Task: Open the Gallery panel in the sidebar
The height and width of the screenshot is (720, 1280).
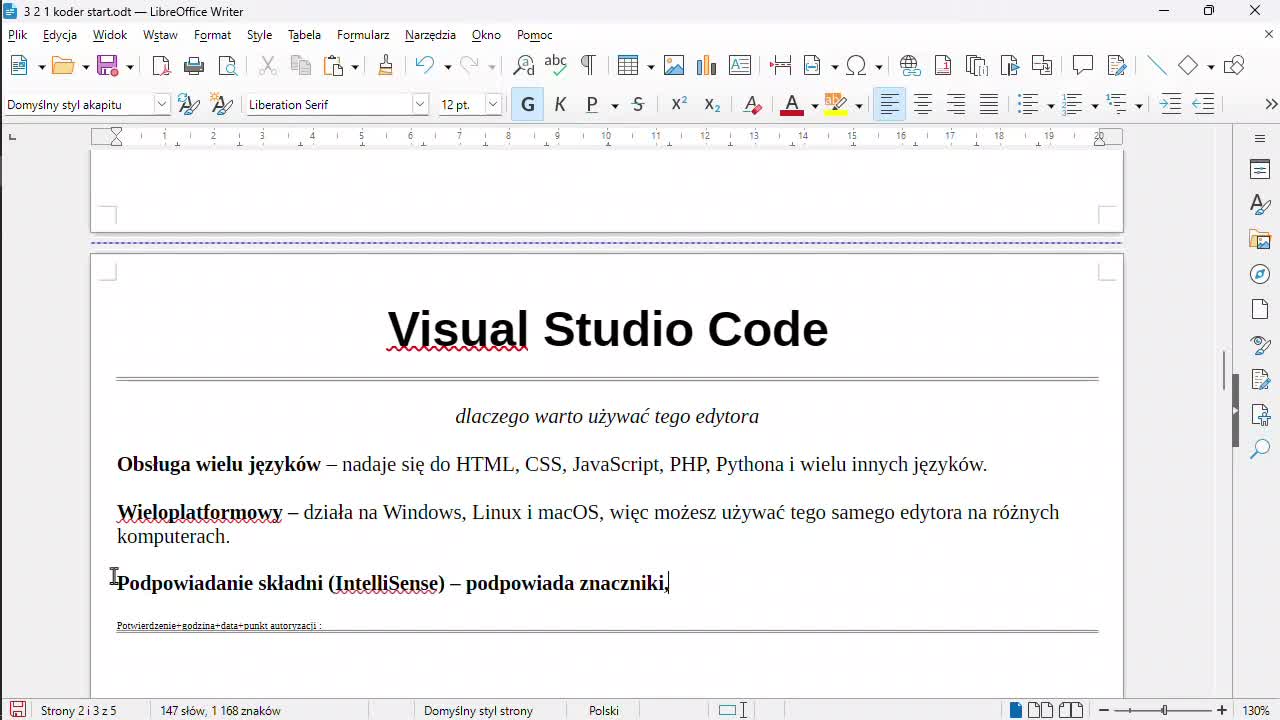Action: point(1260,240)
